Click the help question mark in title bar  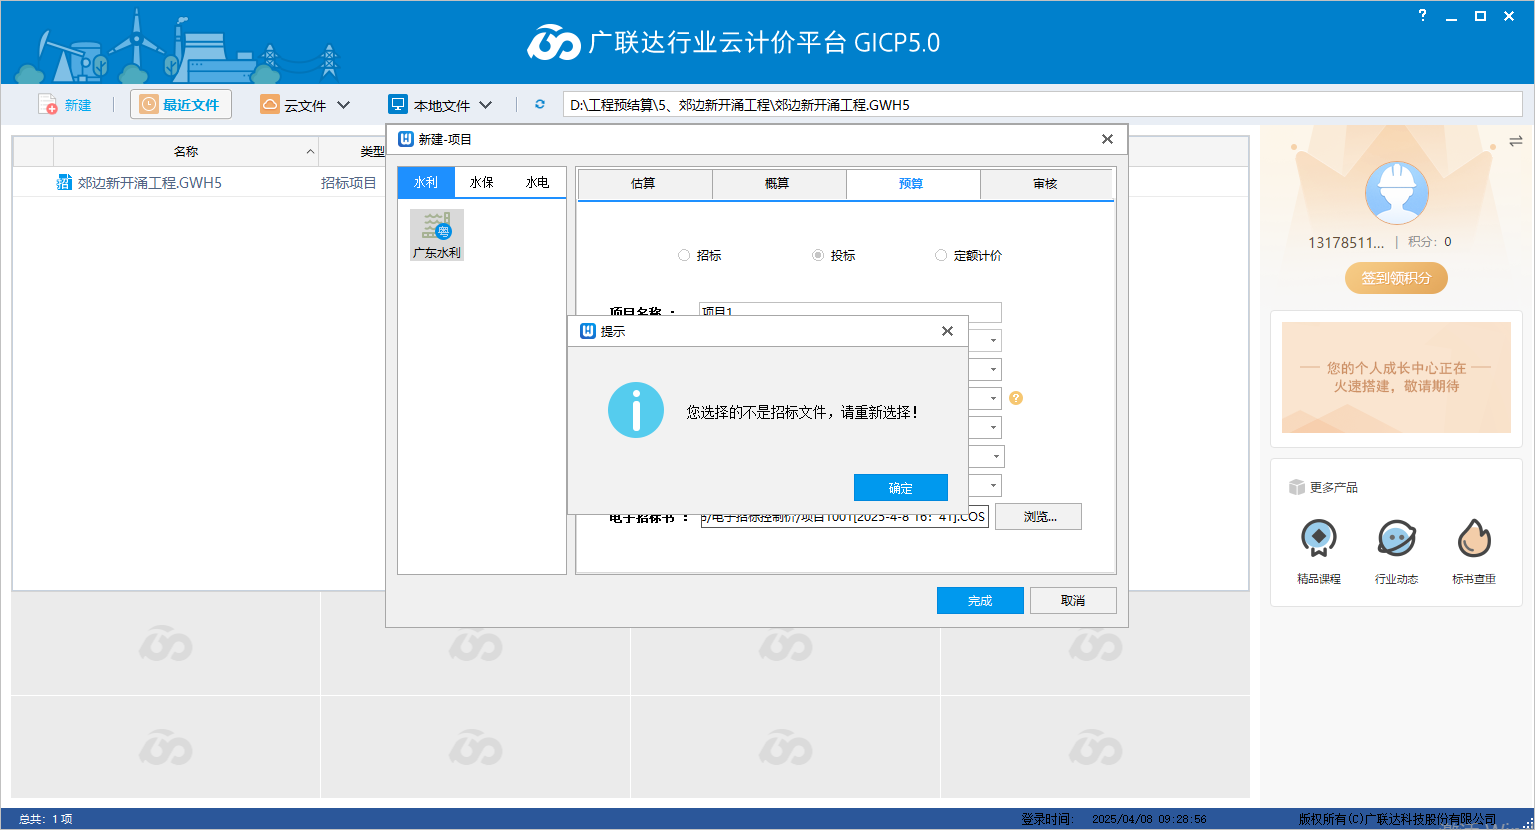tap(1422, 15)
